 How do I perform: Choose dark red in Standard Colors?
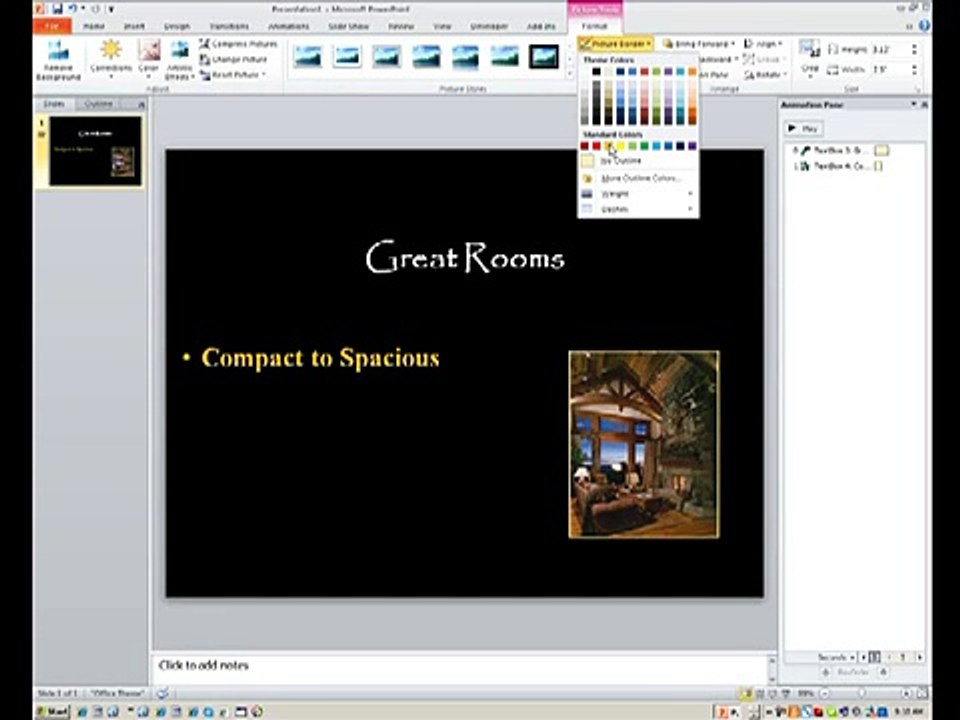click(x=584, y=146)
